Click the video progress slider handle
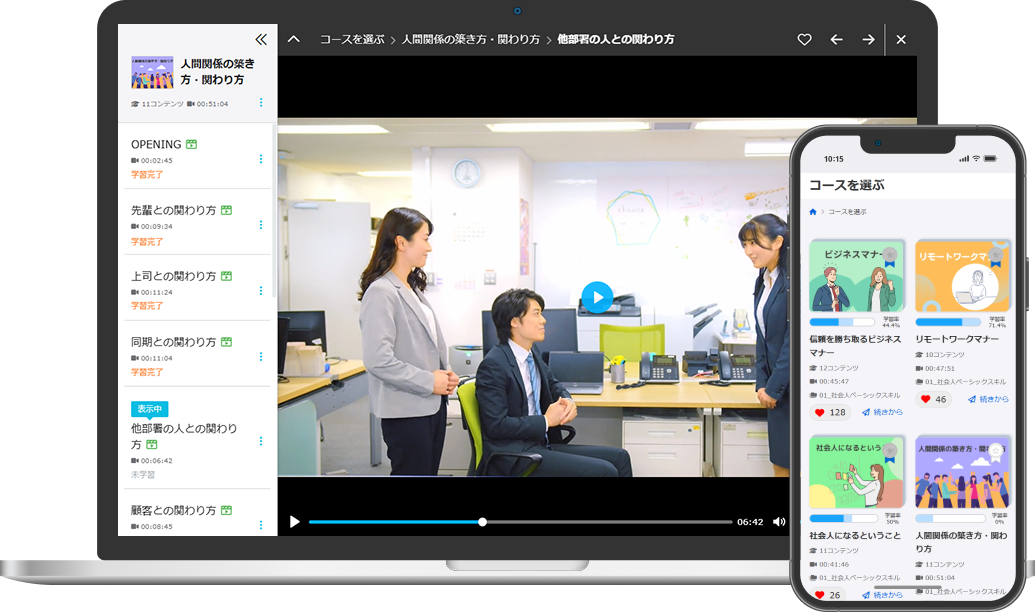 point(482,521)
